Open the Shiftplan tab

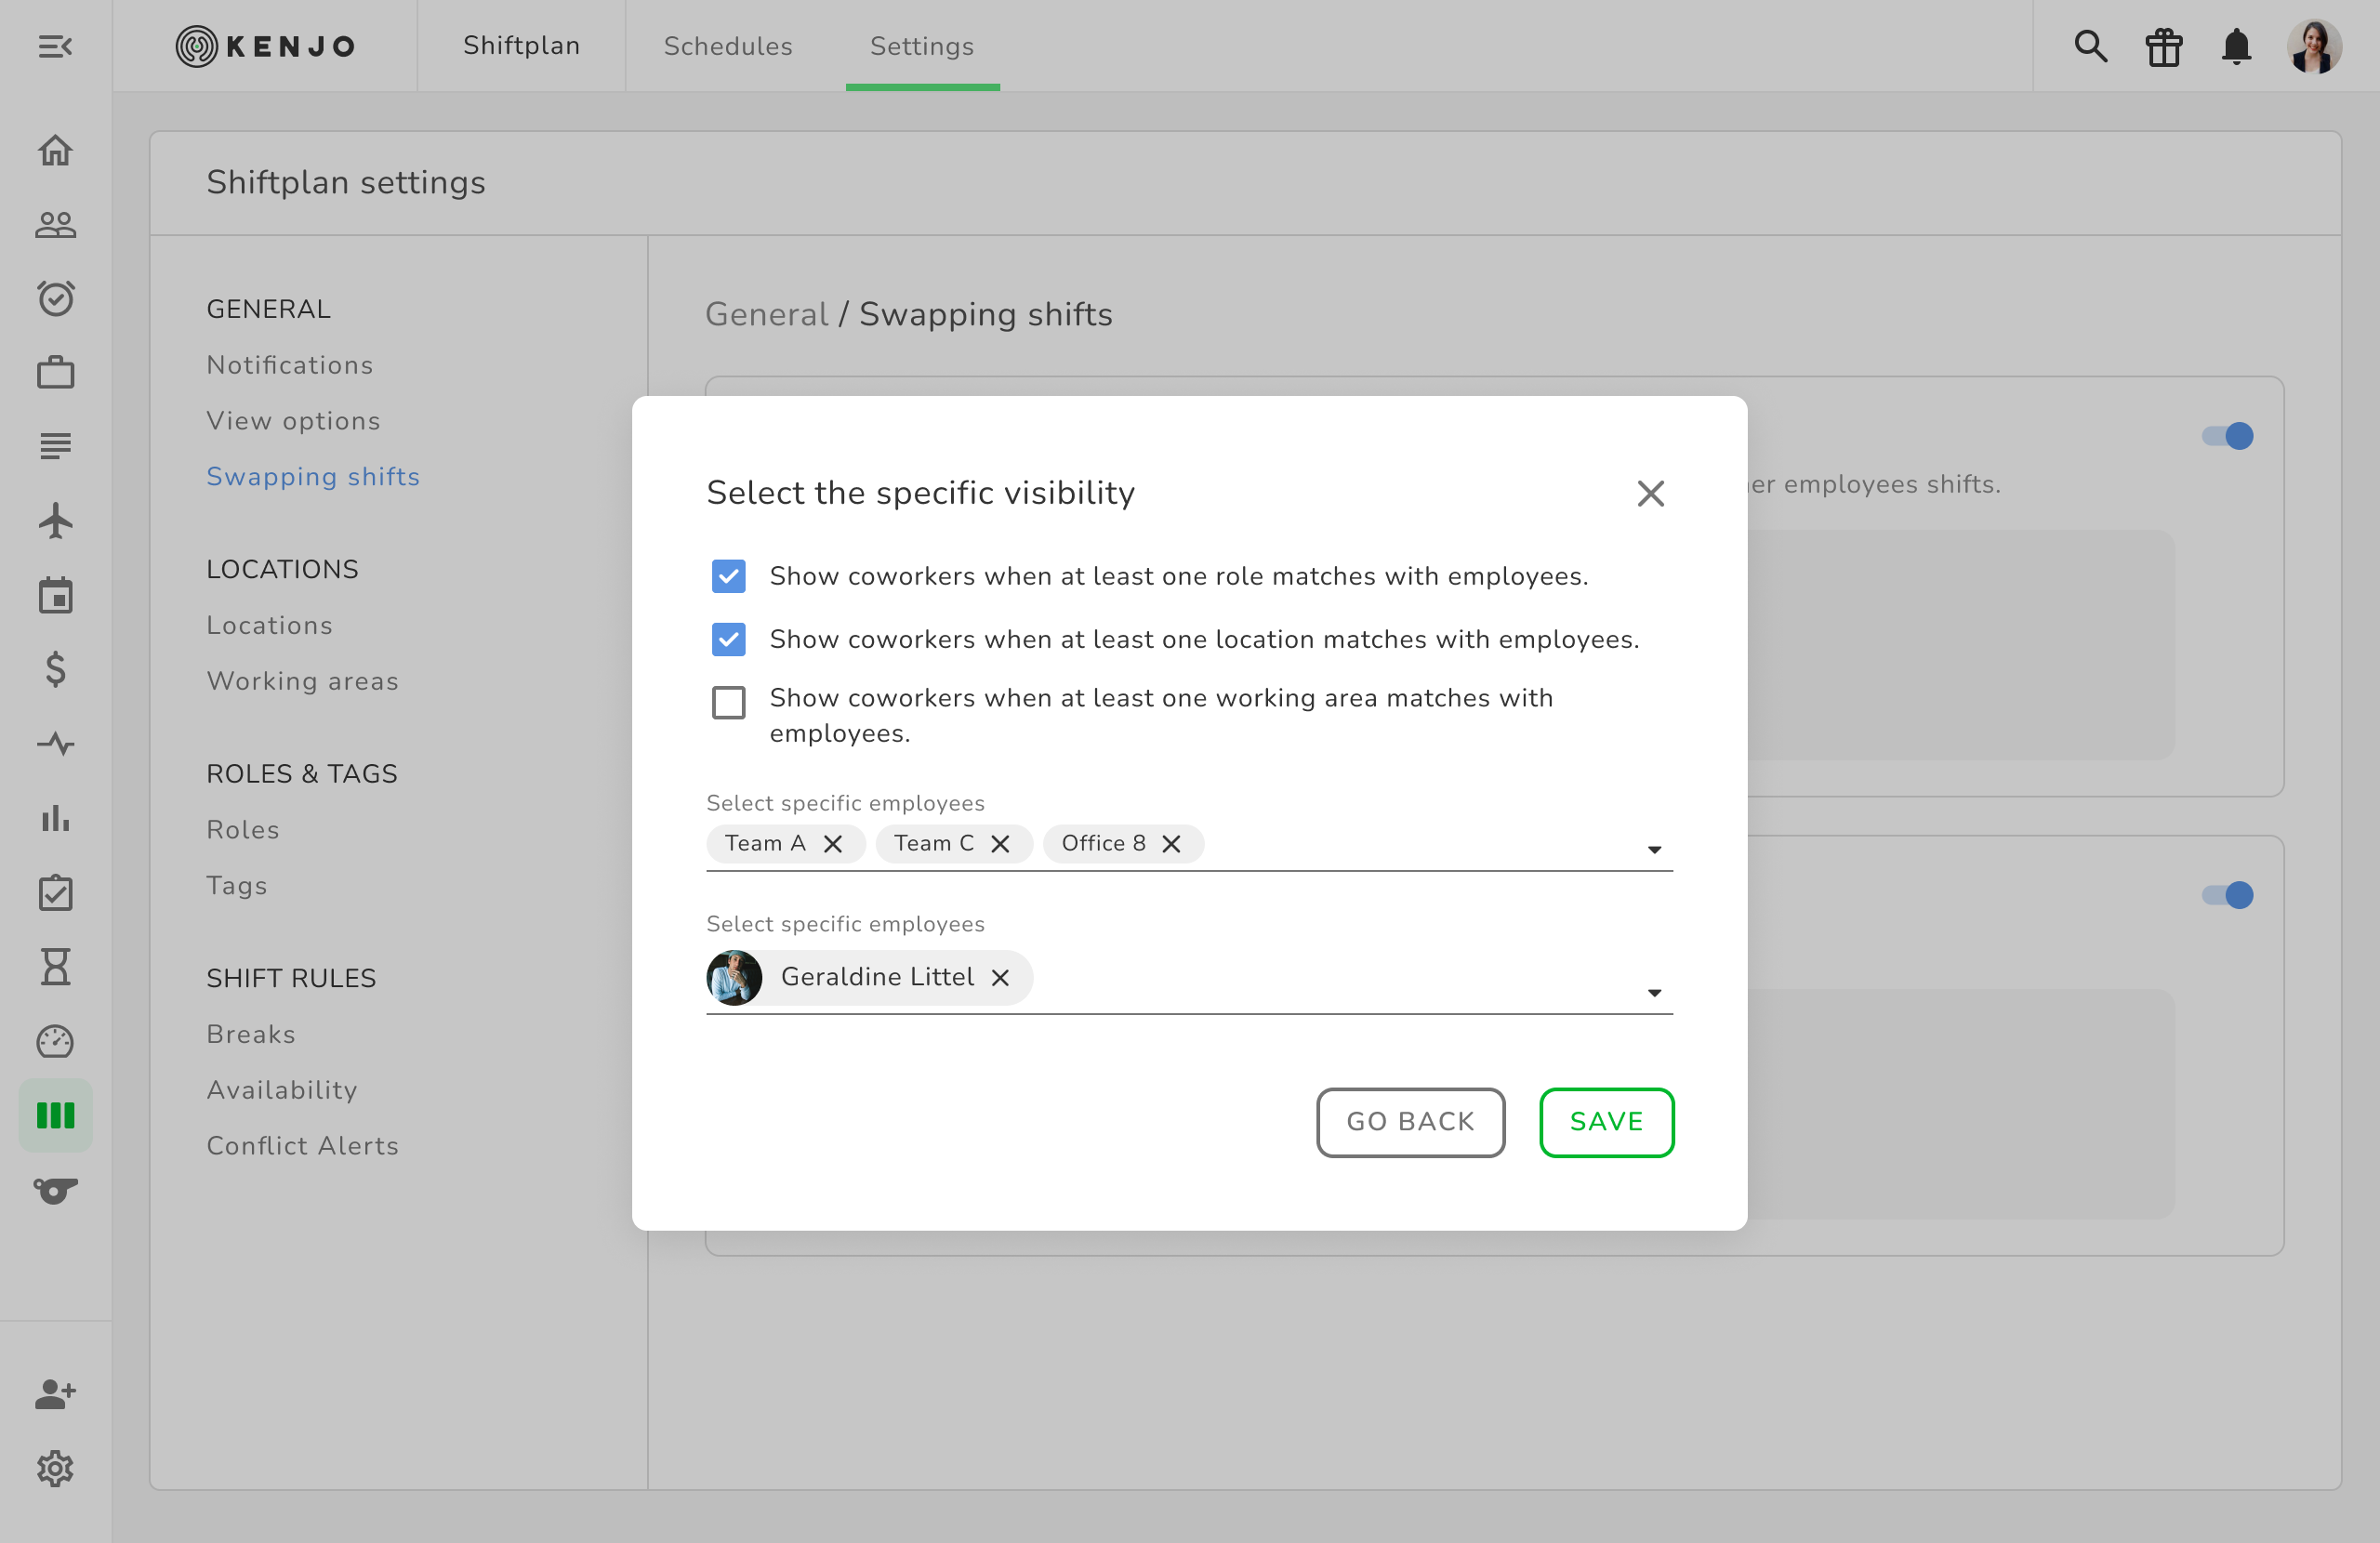pyautogui.click(x=521, y=46)
